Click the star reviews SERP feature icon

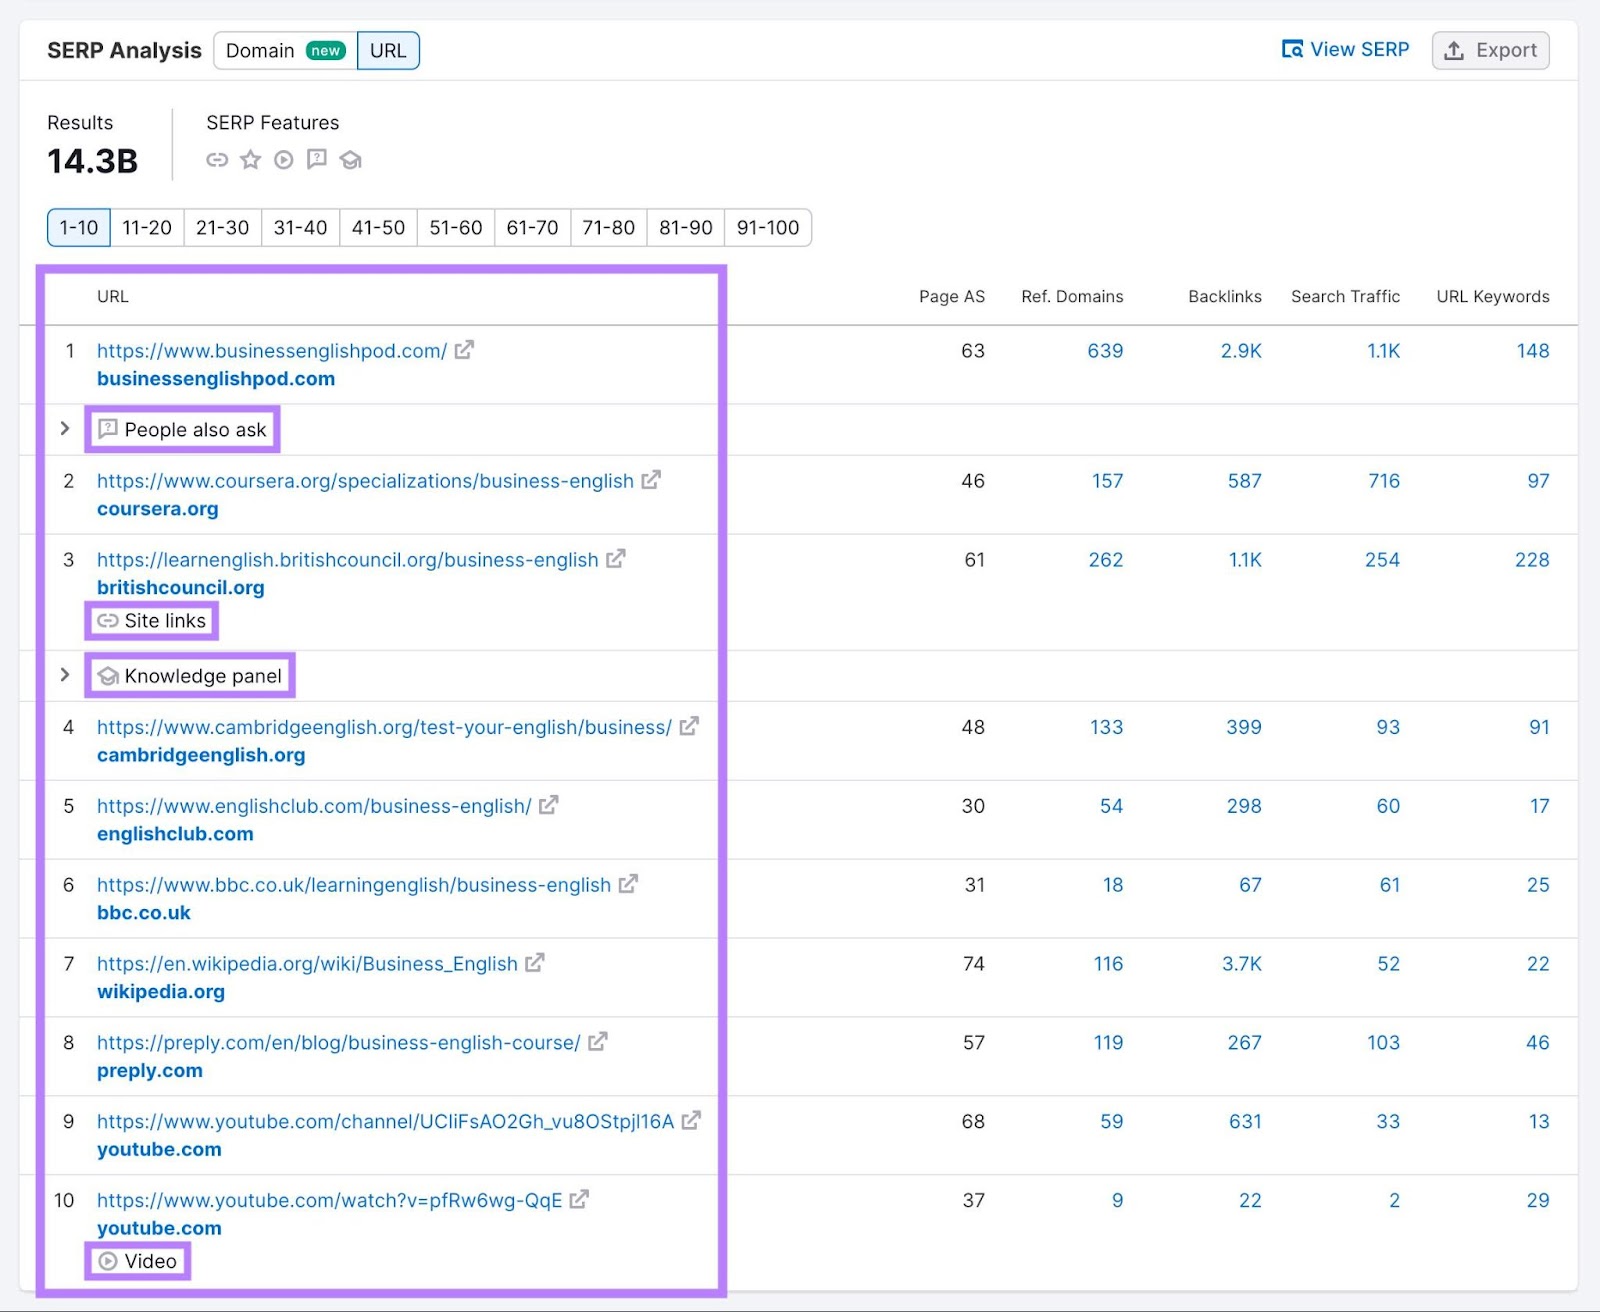tap(250, 160)
